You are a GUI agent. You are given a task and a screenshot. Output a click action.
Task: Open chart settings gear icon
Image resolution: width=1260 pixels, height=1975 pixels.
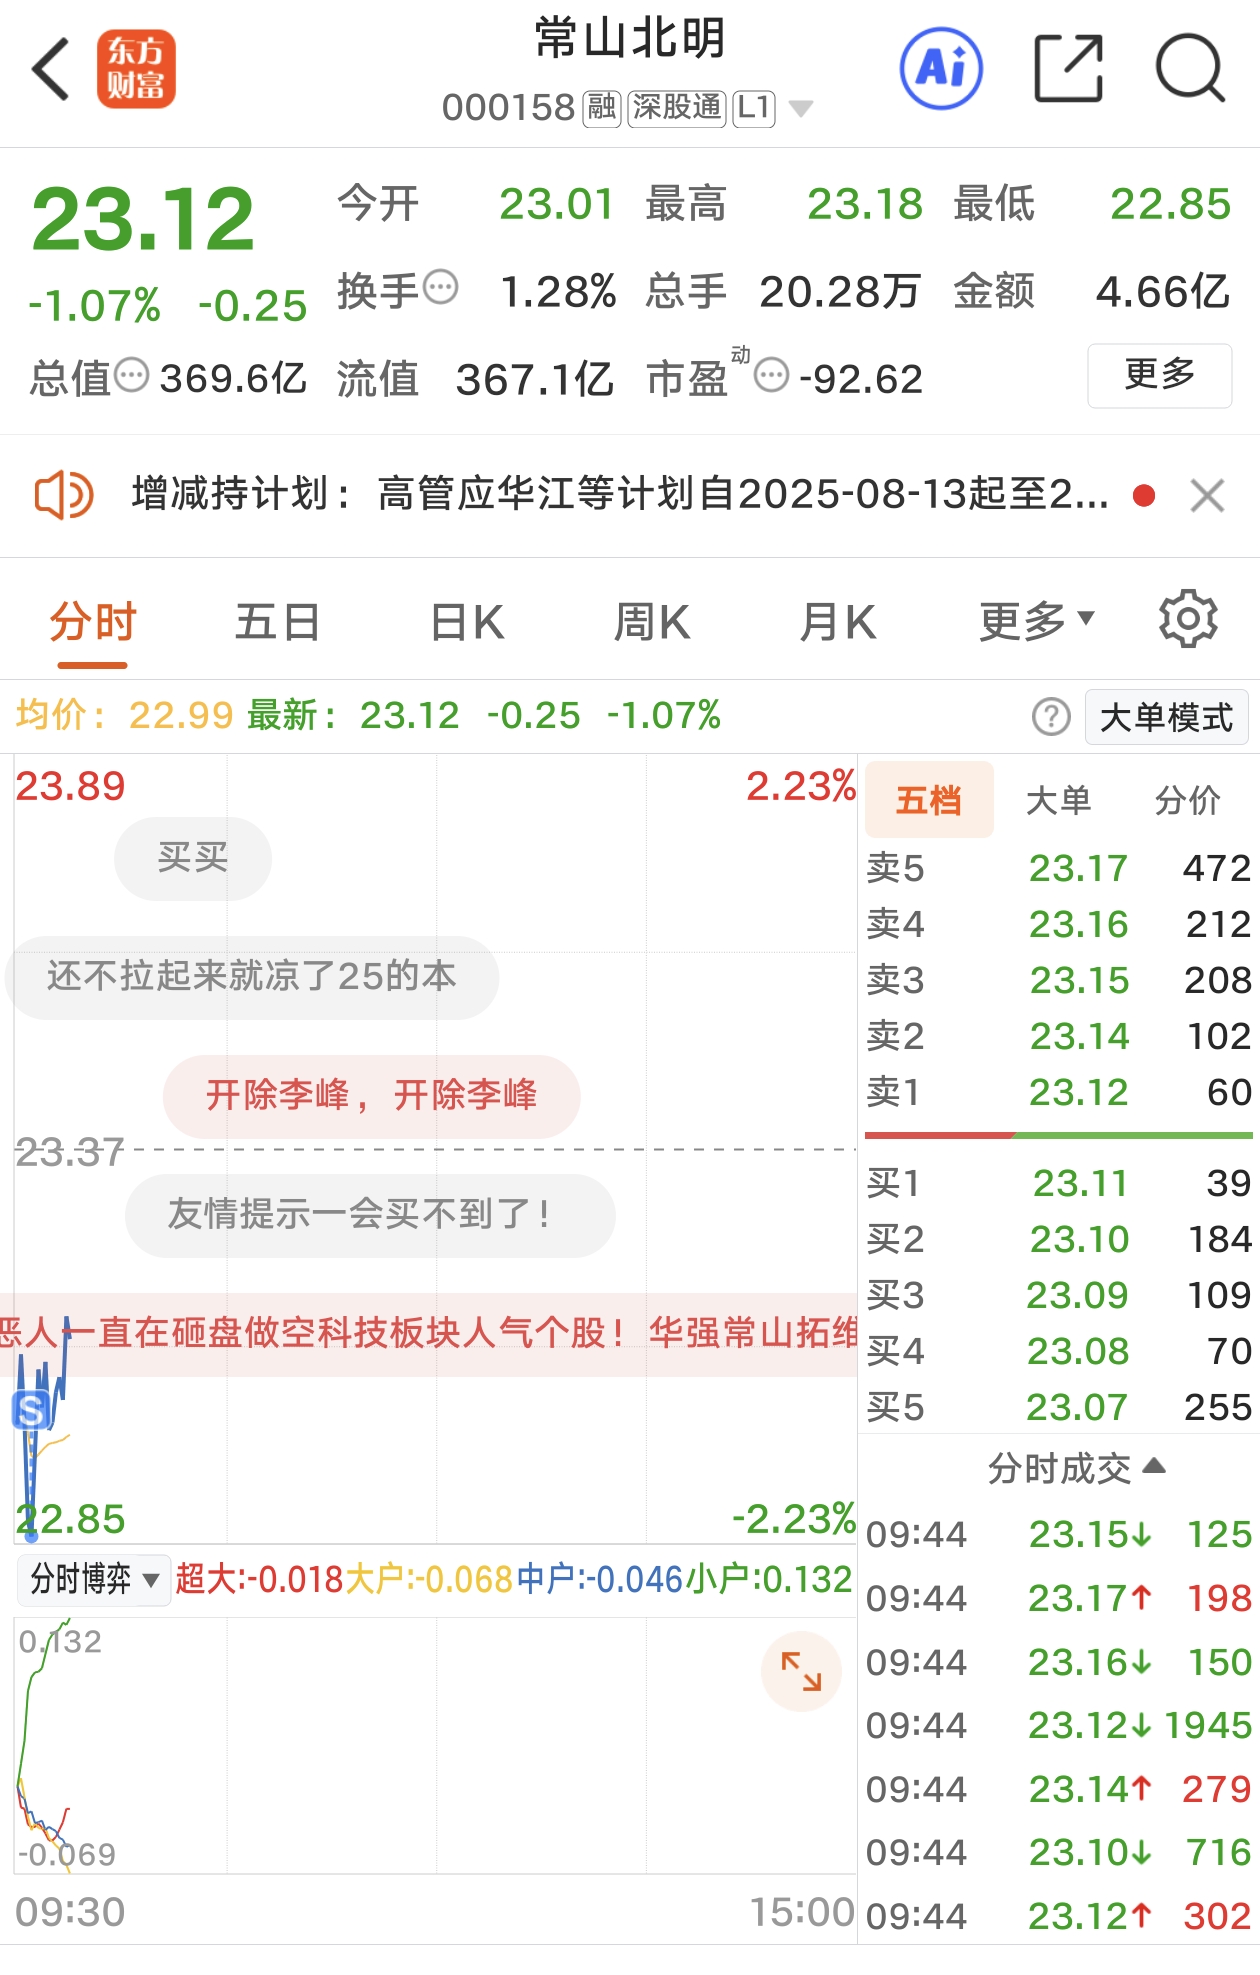(x=1188, y=619)
